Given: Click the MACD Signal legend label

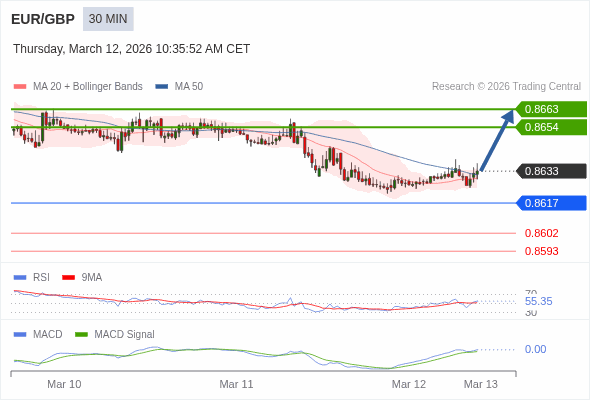Looking at the screenshot, I should [125, 335].
